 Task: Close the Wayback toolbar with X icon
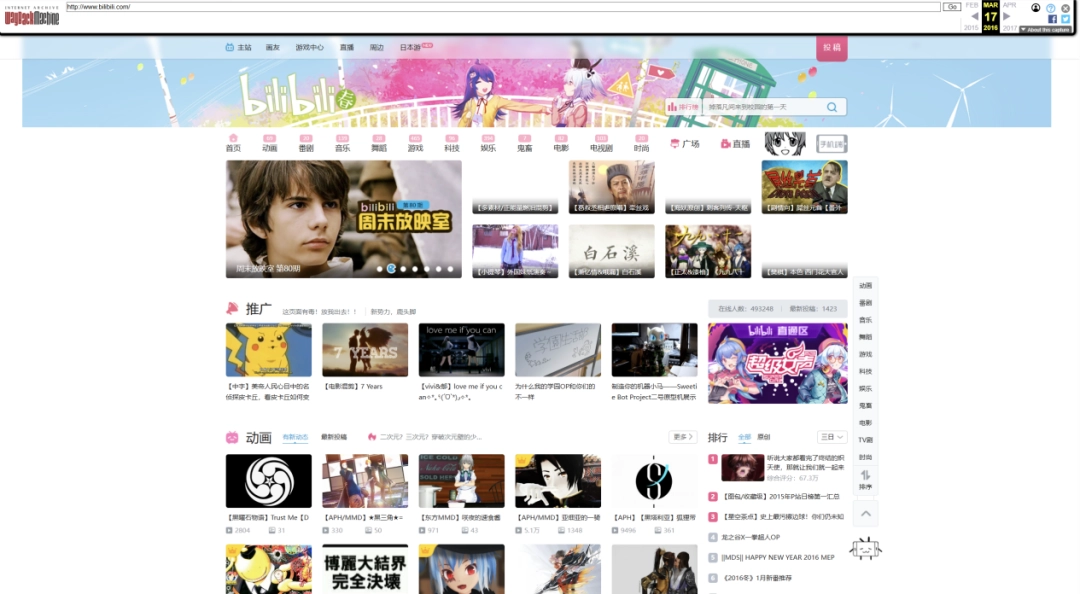1065,8
